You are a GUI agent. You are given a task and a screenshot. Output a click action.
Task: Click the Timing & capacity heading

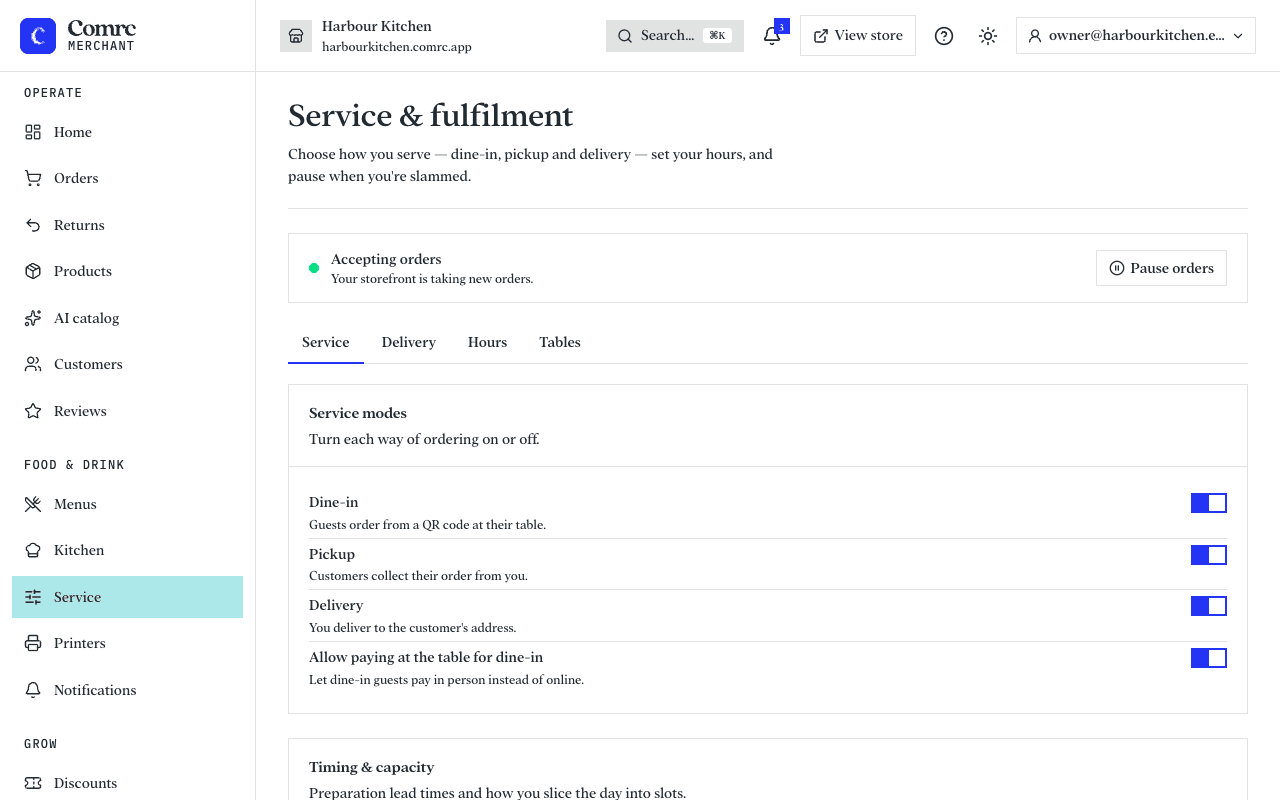pos(372,767)
